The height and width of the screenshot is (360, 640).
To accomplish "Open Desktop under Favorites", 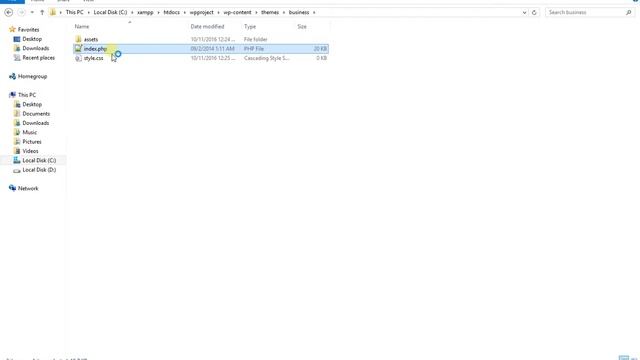I will point(32,39).
